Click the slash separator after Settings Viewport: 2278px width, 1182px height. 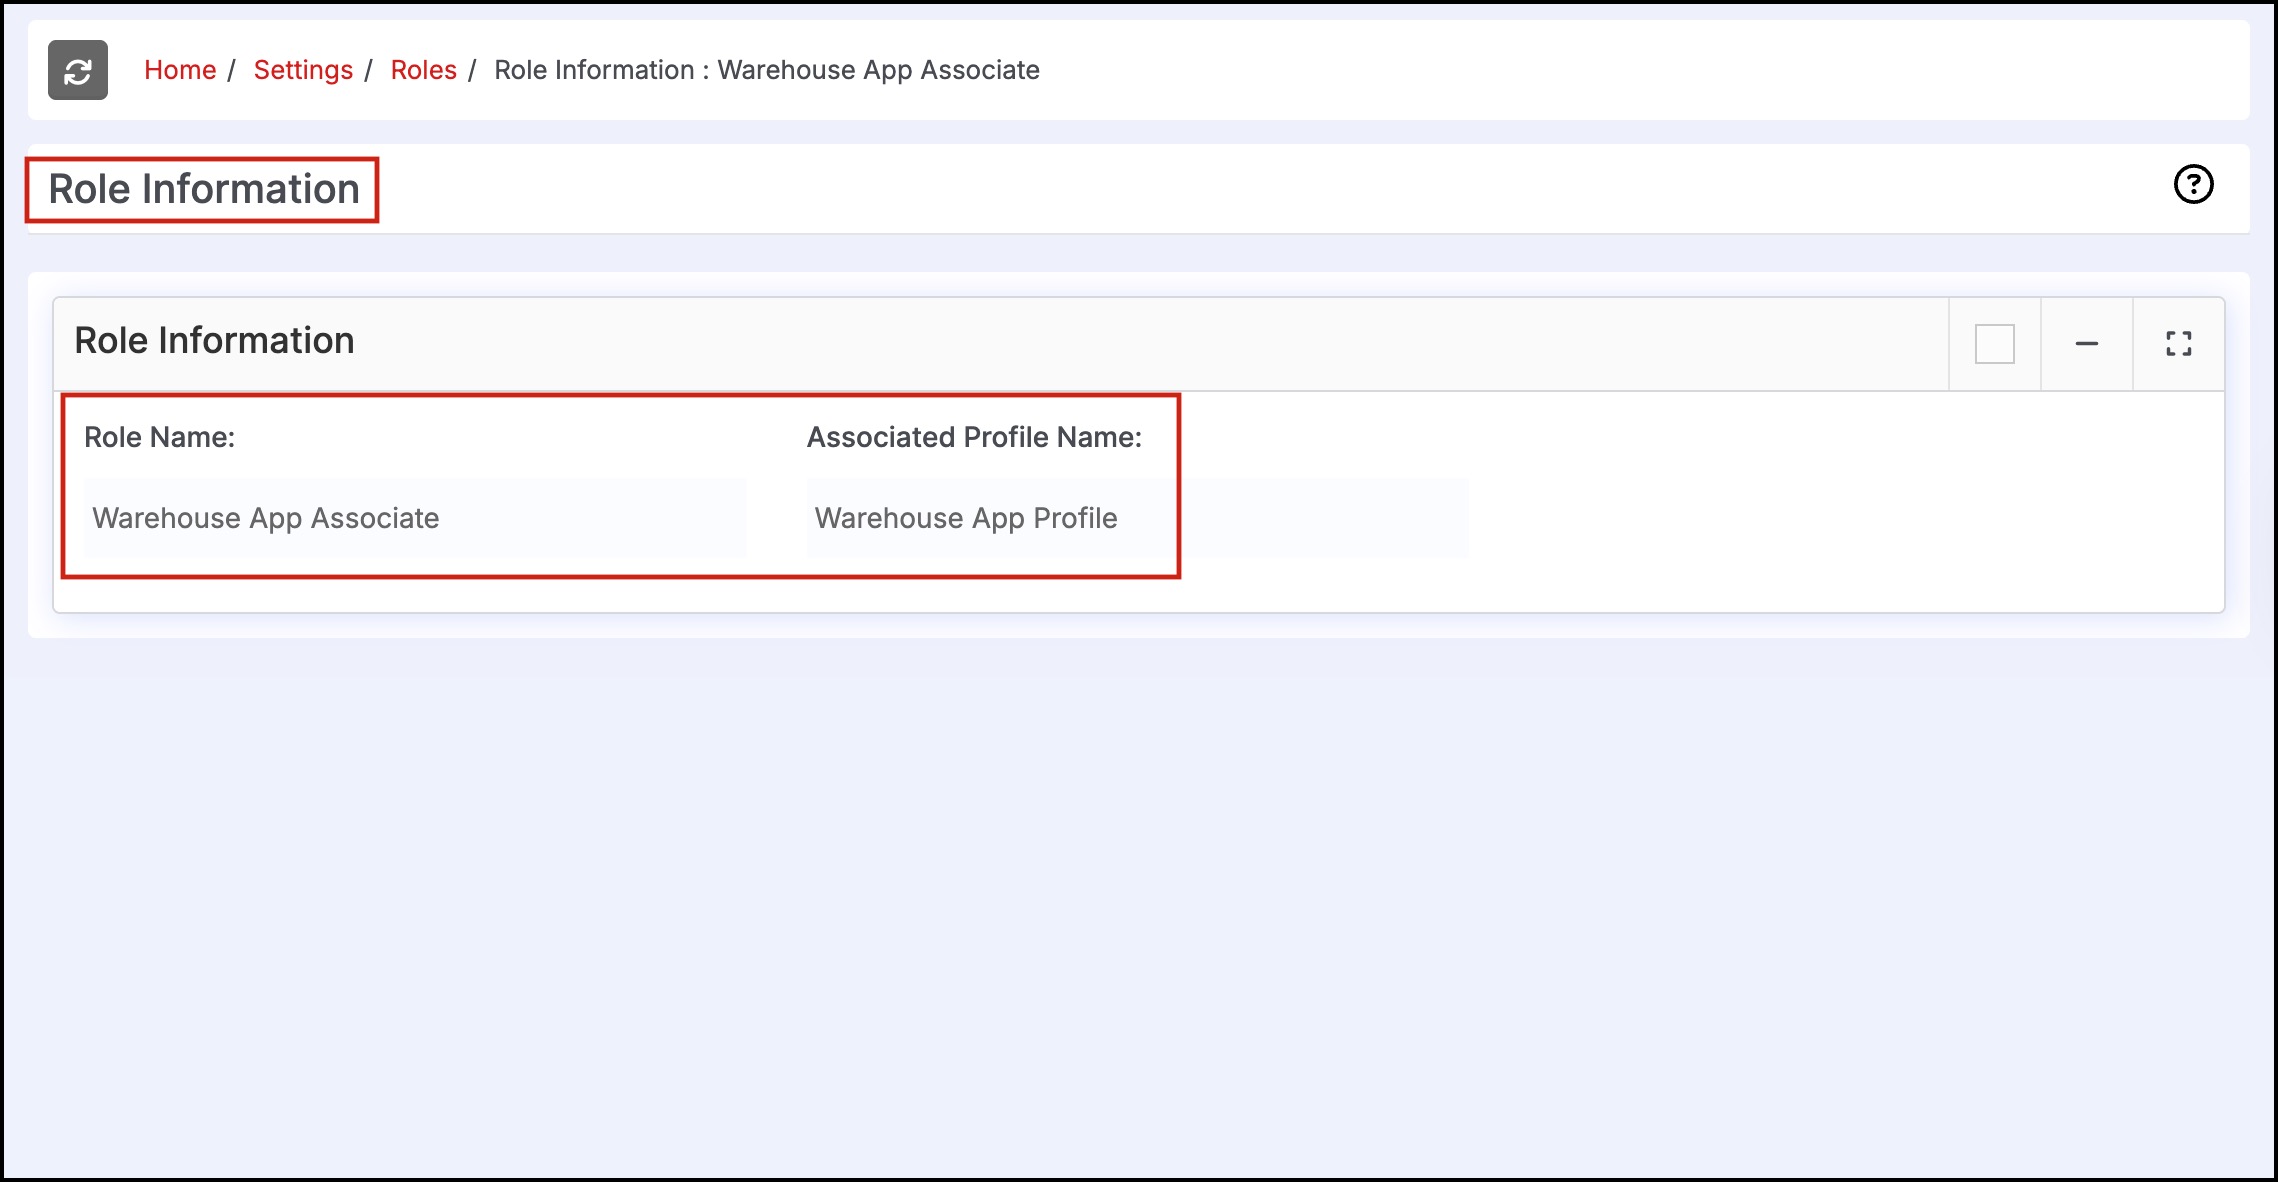pyautogui.click(x=368, y=70)
